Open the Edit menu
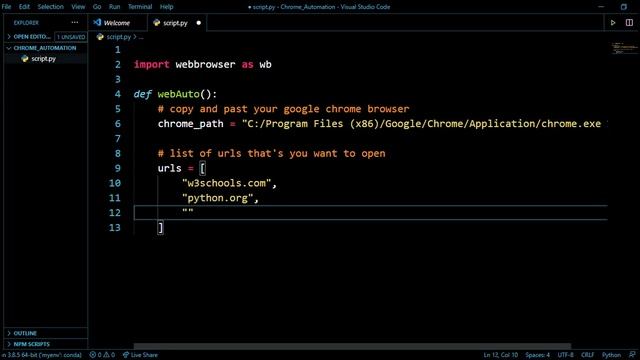Screen dimensions: 640x360 24,7
